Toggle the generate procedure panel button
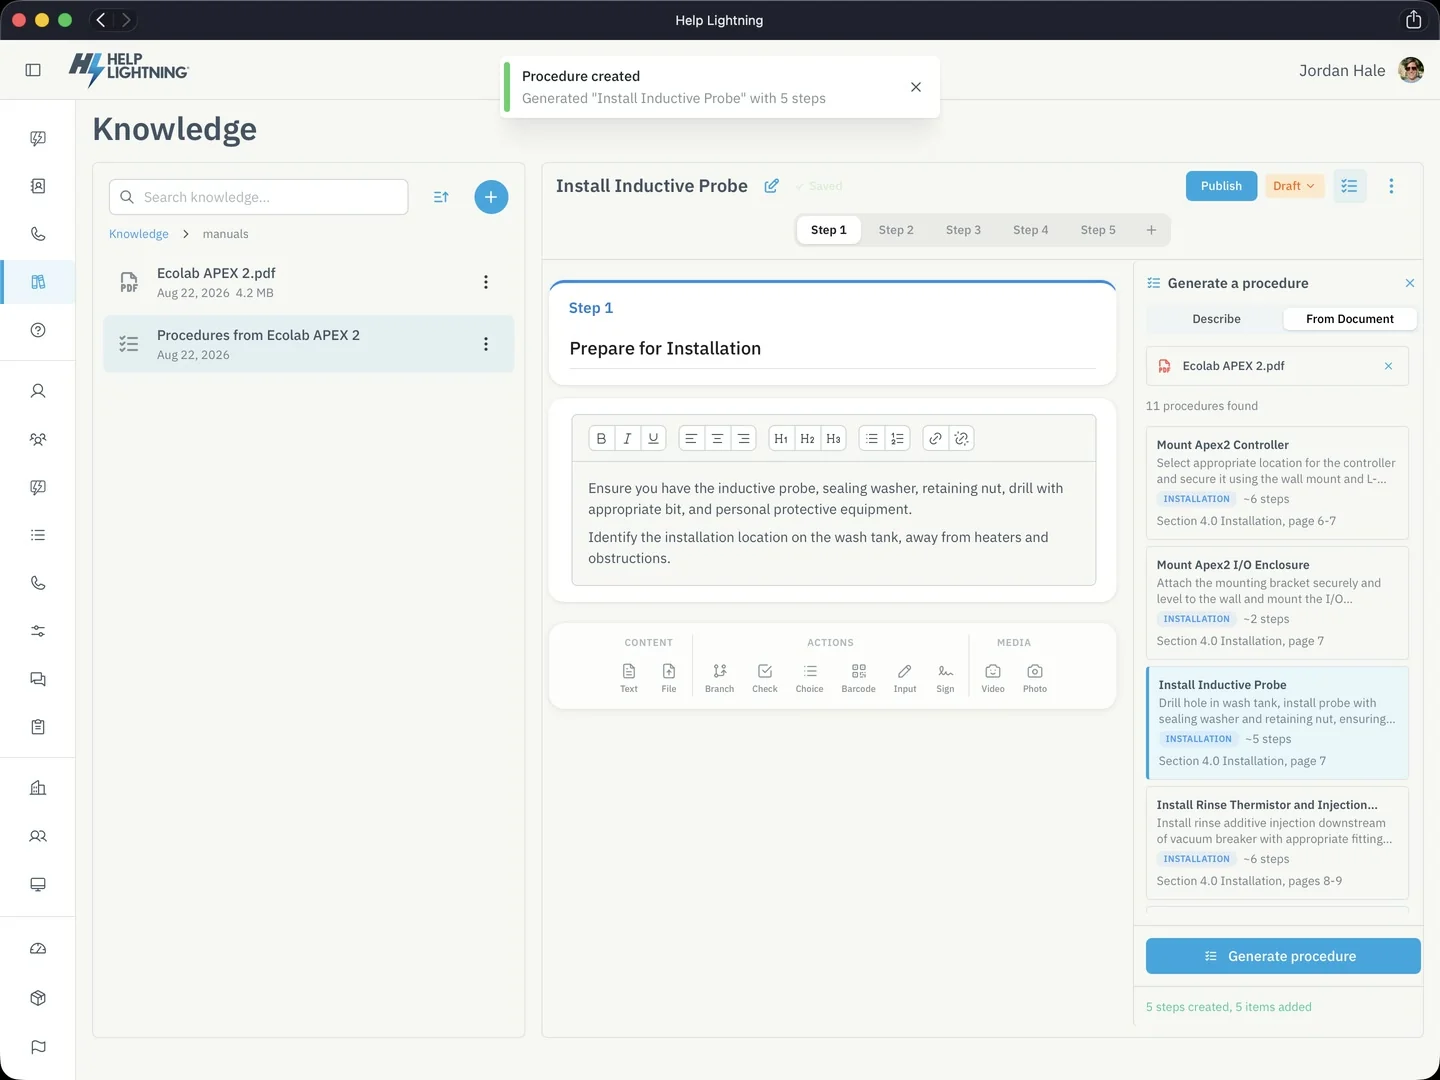Screen dimensions: 1440x1080 [1349, 186]
